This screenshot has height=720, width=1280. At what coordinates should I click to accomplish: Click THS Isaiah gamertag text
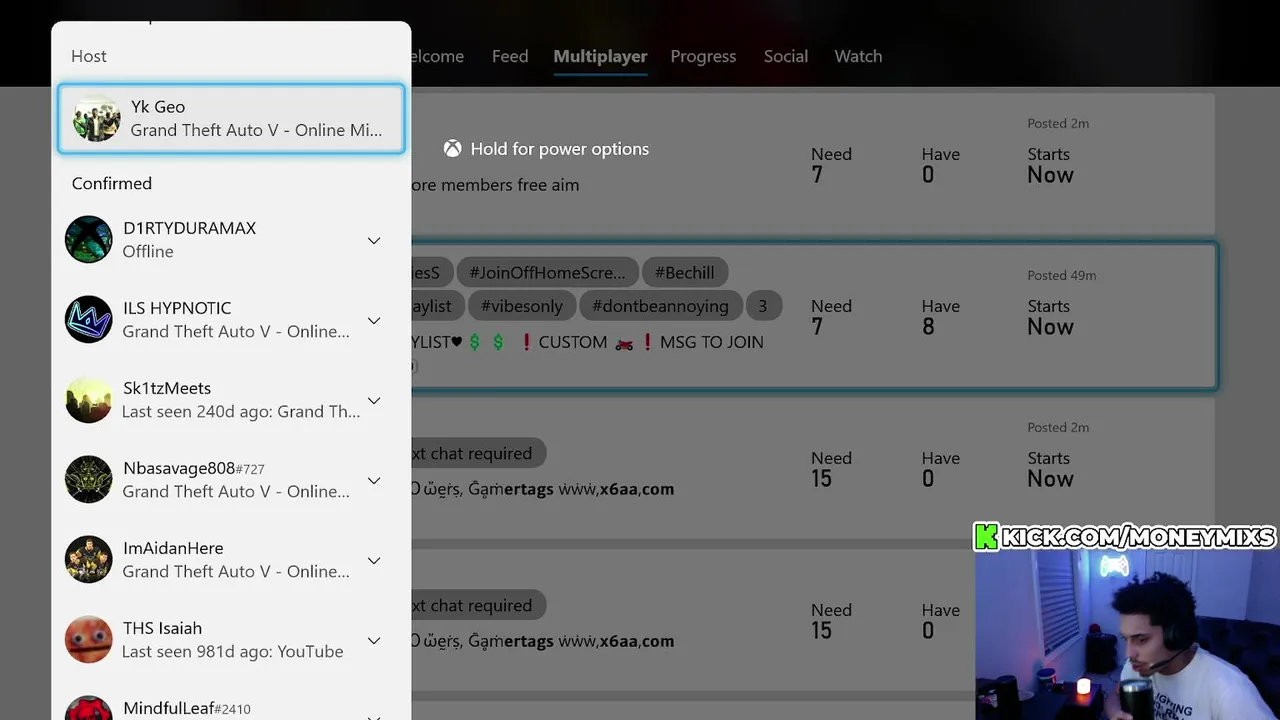pyautogui.click(x=162, y=628)
